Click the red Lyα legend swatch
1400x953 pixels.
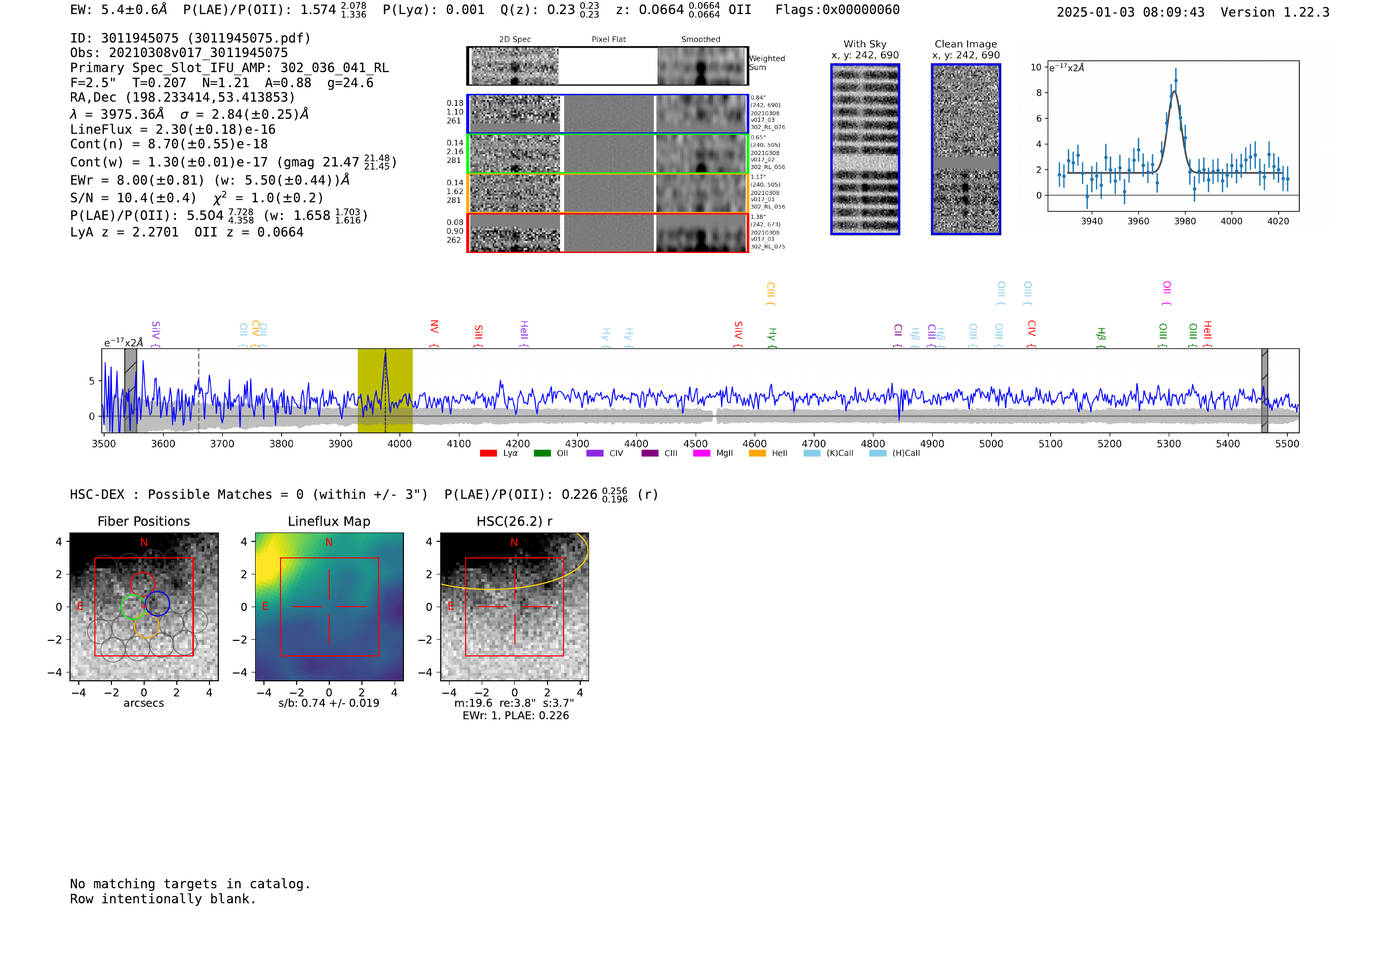tap(488, 454)
